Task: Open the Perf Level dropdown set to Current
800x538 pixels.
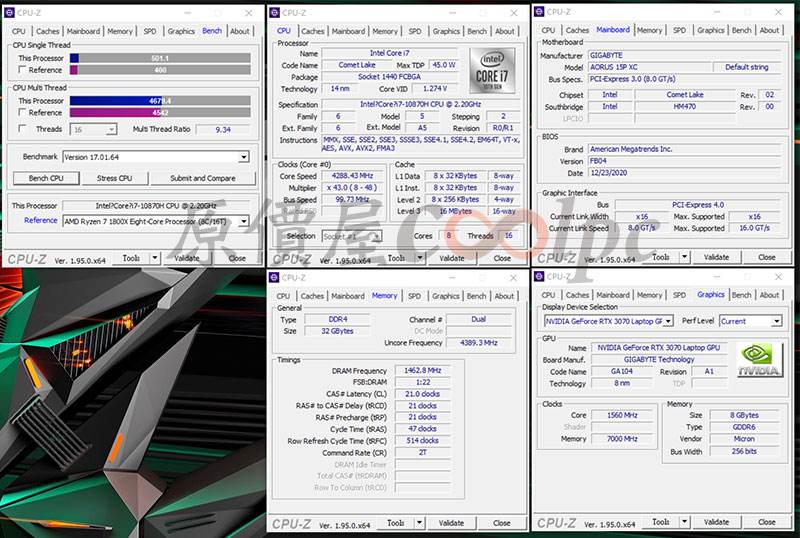Action: (x=777, y=321)
